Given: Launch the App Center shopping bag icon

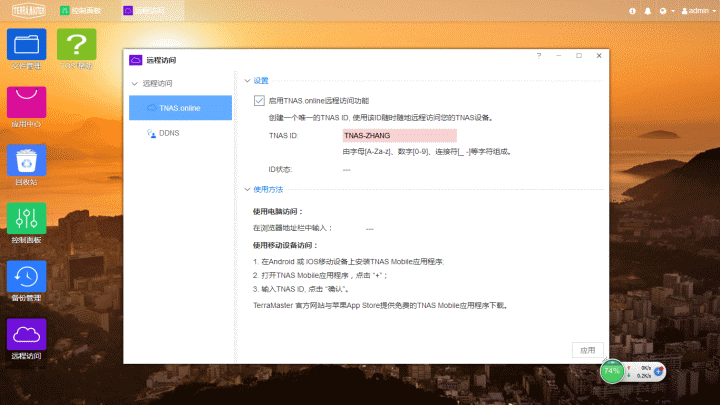Looking at the screenshot, I should pos(27,102).
